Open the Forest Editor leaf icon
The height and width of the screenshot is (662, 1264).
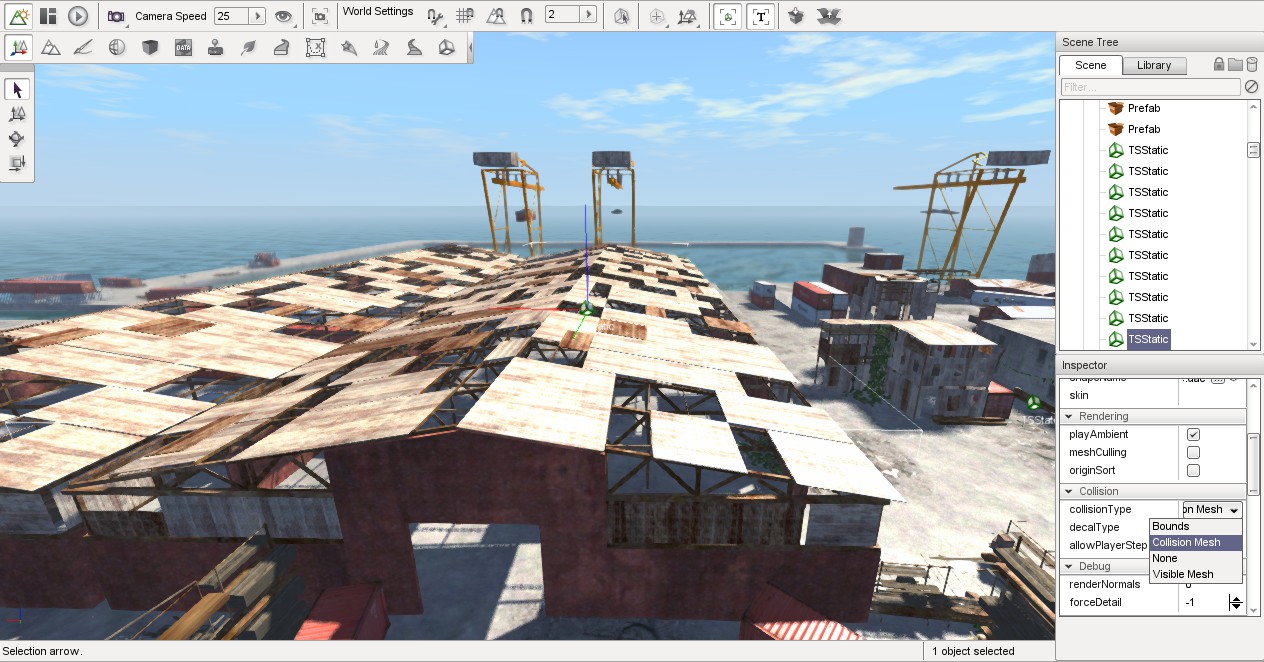(x=248, y=47)
